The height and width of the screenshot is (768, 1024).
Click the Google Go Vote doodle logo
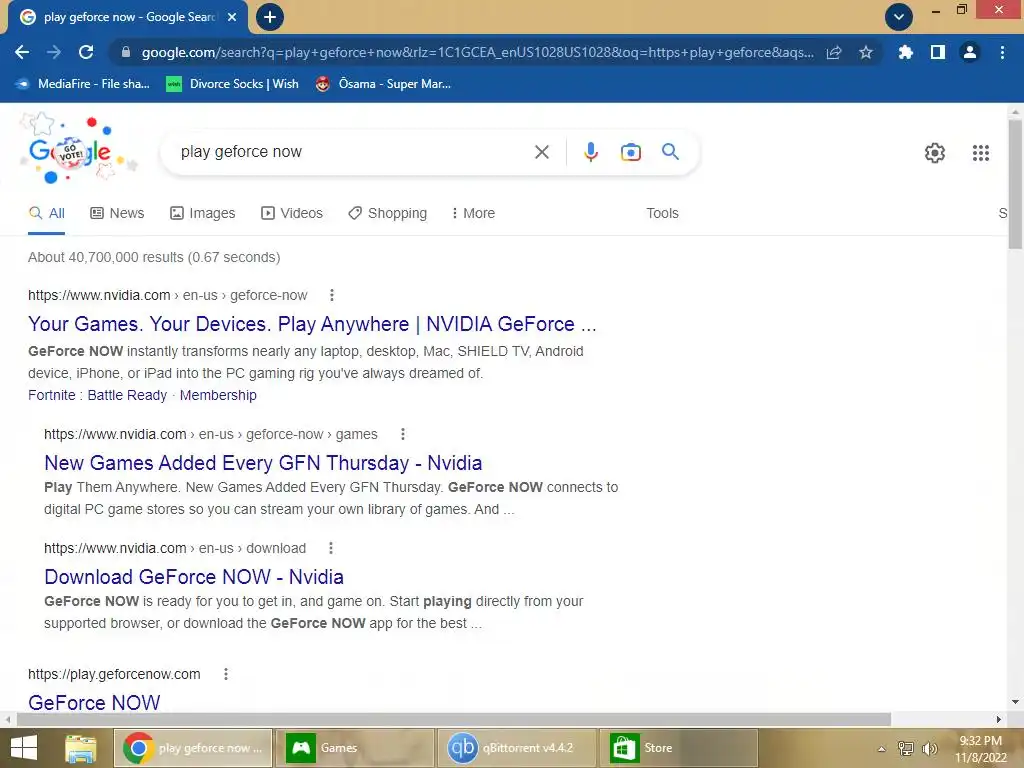(77, 150)
